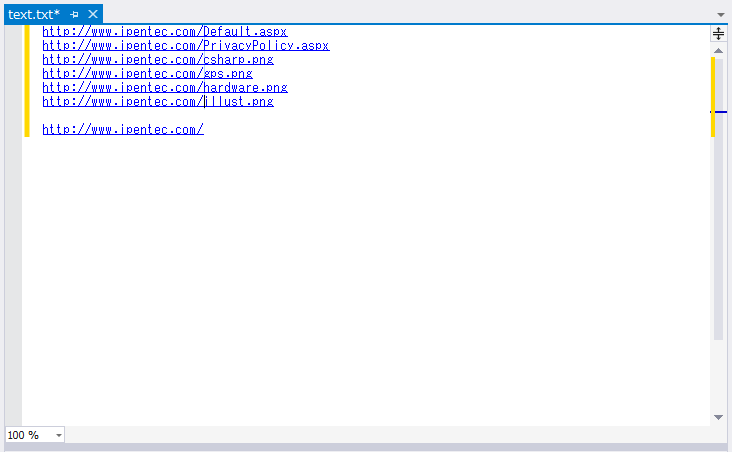Viewport: 732px width, 452px height.
Task: Open the bare http://www.ipentec.com/ link
Action: point(123,130)
